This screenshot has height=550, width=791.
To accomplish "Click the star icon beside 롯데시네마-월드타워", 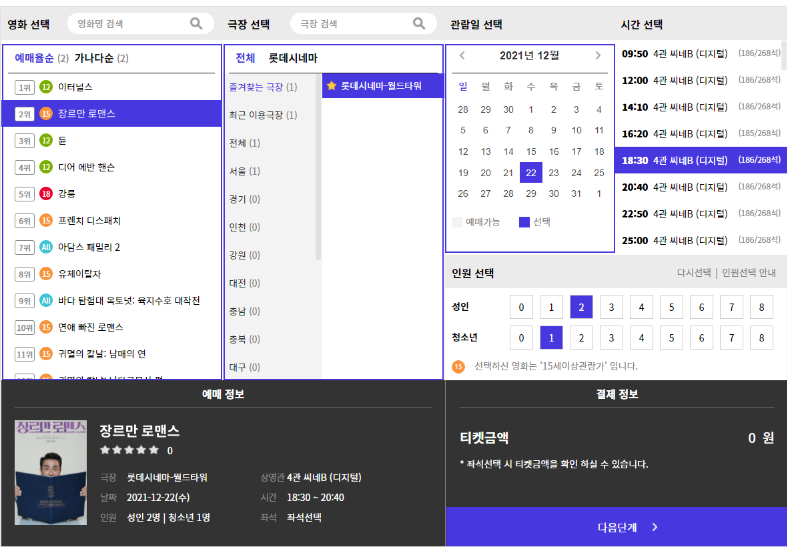I will click(331, 86).
